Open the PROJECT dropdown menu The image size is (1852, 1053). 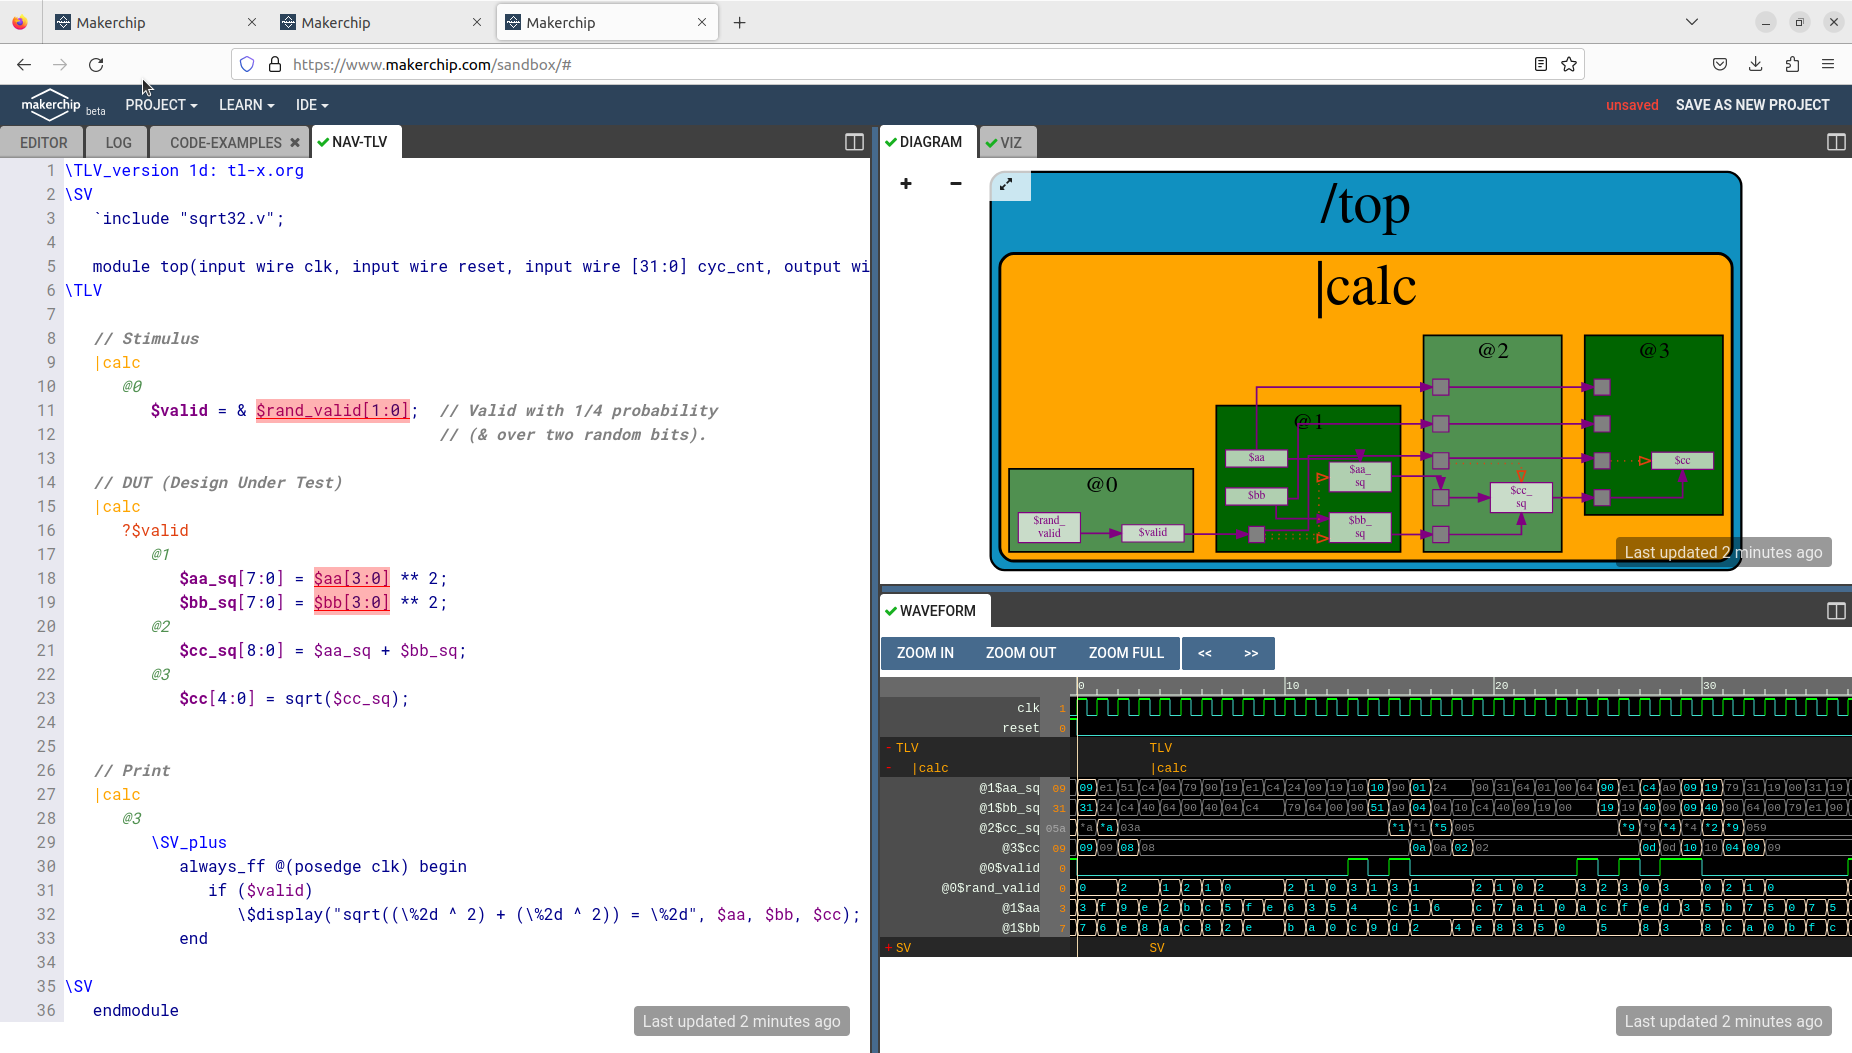(x=161, y=104)
